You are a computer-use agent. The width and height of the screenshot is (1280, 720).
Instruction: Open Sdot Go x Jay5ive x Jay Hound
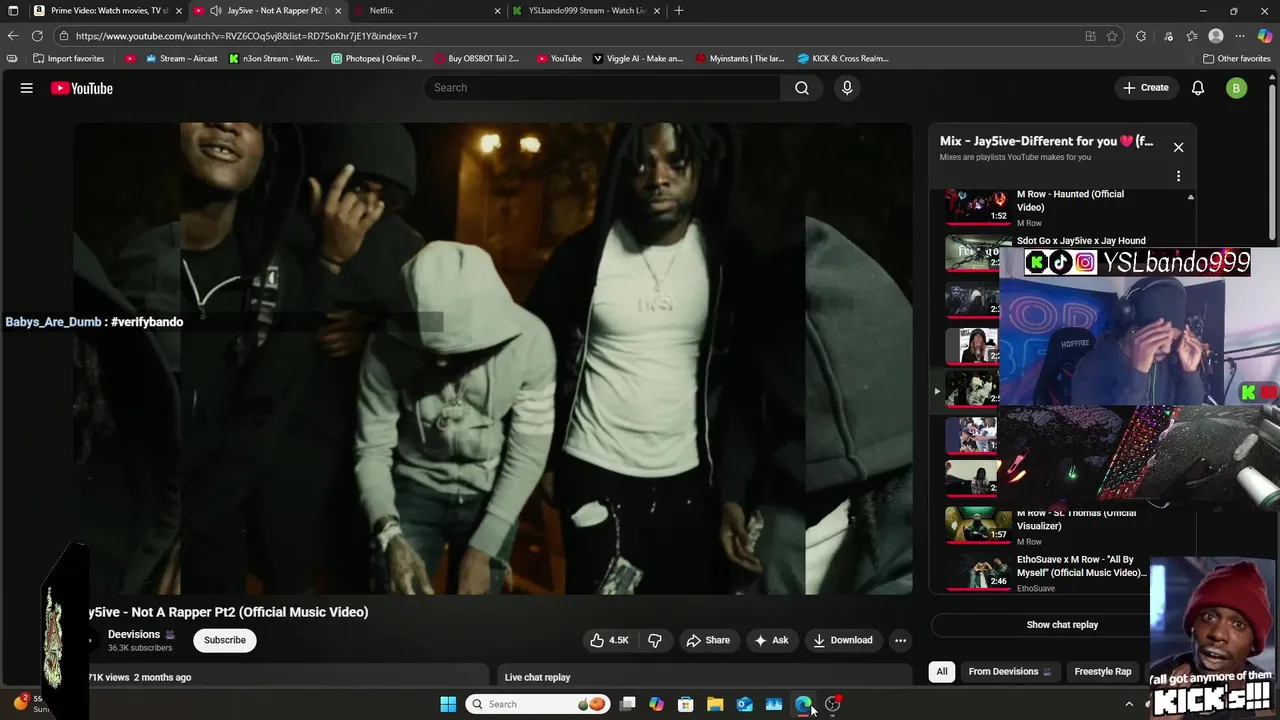(x=1081, y=241)
